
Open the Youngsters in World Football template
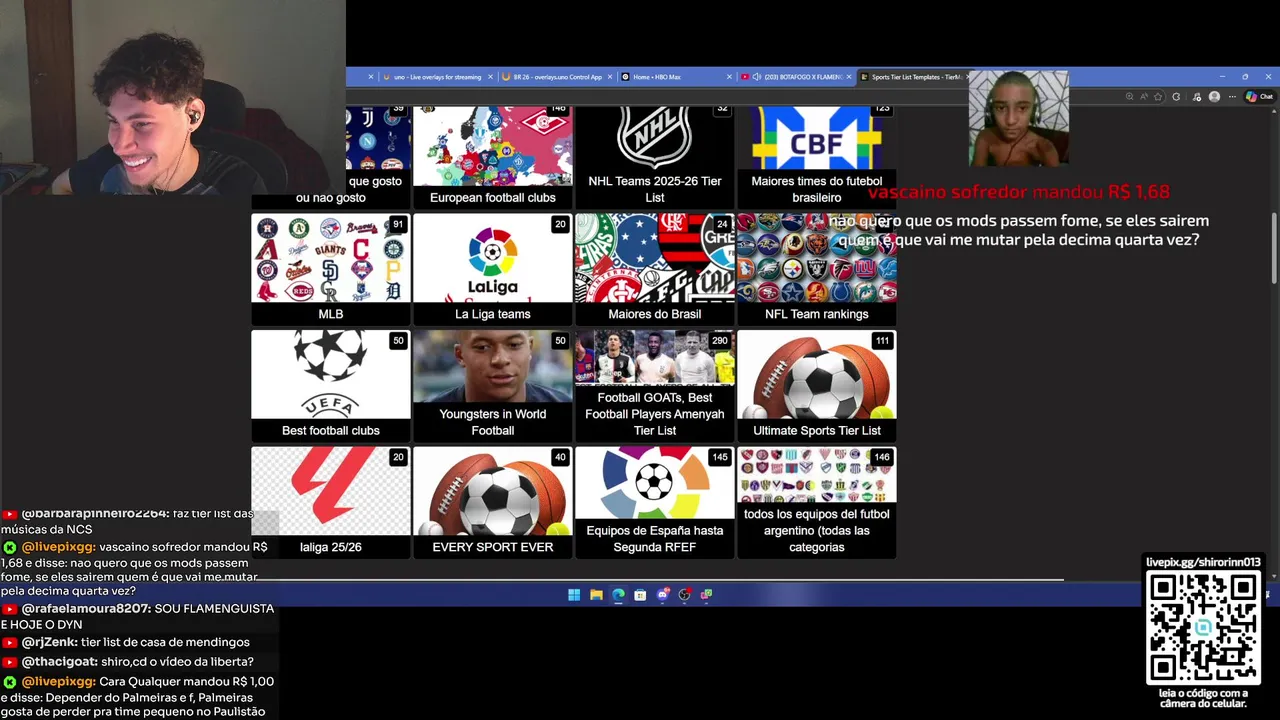point(492,386)
